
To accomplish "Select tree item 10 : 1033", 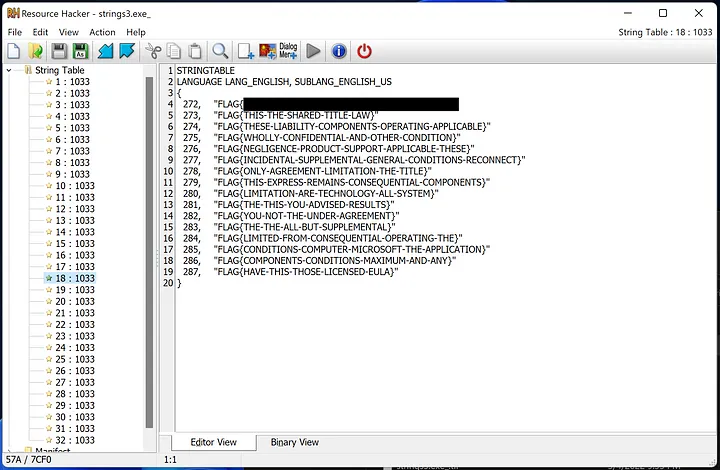I will [x=75, y=186].
